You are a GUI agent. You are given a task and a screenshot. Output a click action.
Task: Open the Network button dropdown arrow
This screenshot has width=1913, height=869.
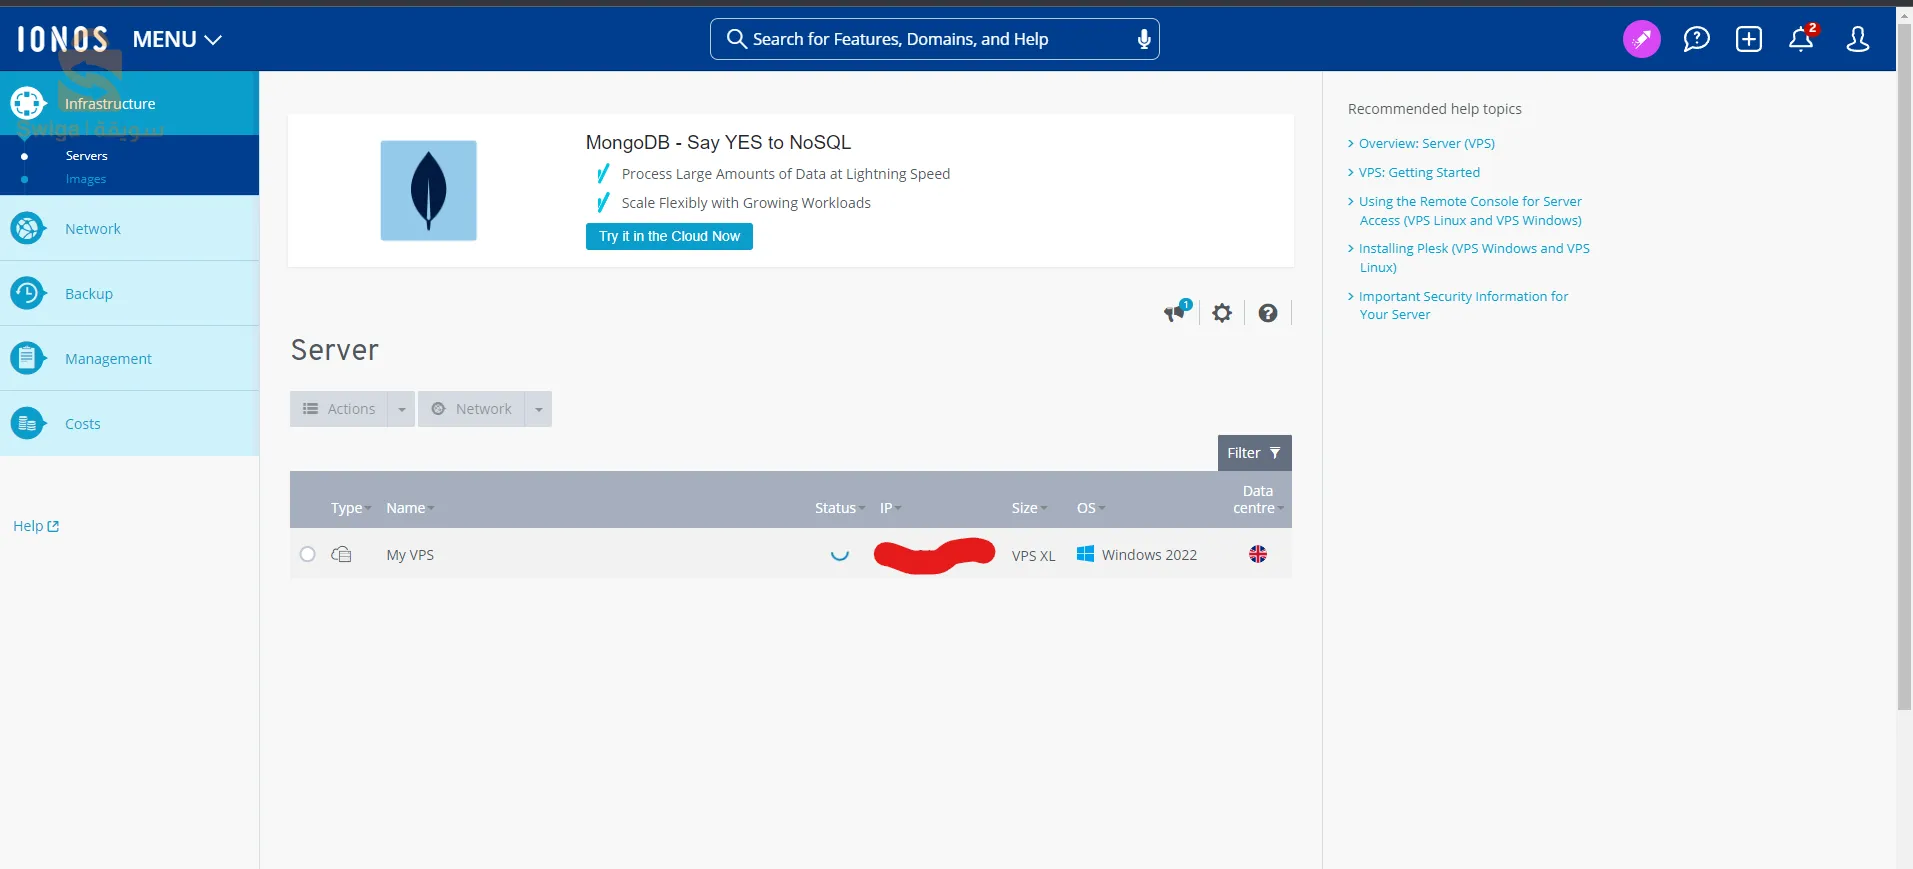[x=538, y=409]
